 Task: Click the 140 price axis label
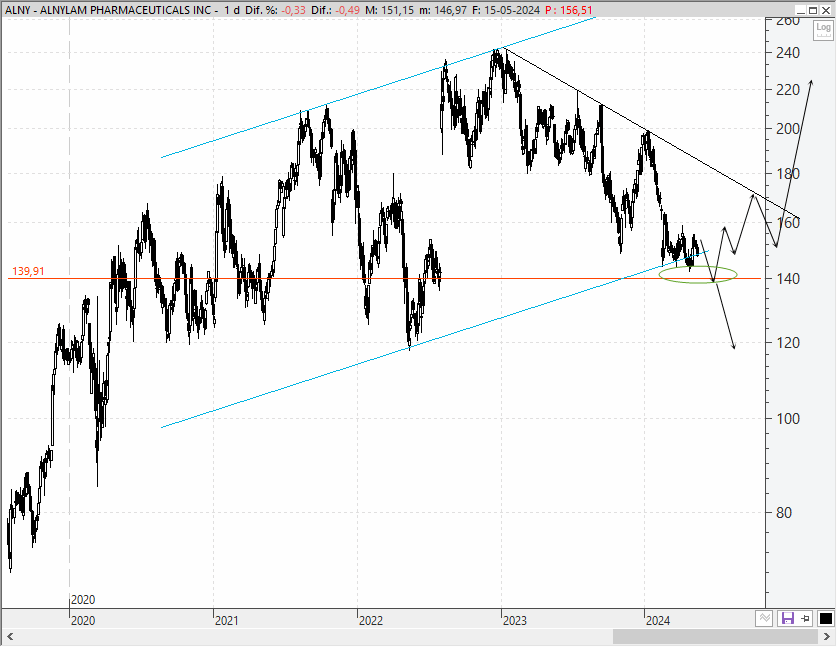tap(787, 279)
